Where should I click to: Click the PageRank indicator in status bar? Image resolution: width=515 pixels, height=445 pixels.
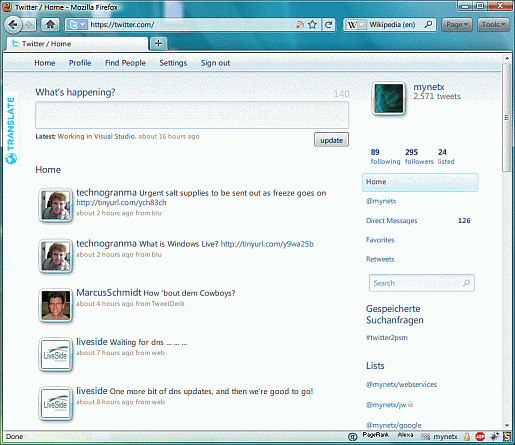tap(376, 435)
